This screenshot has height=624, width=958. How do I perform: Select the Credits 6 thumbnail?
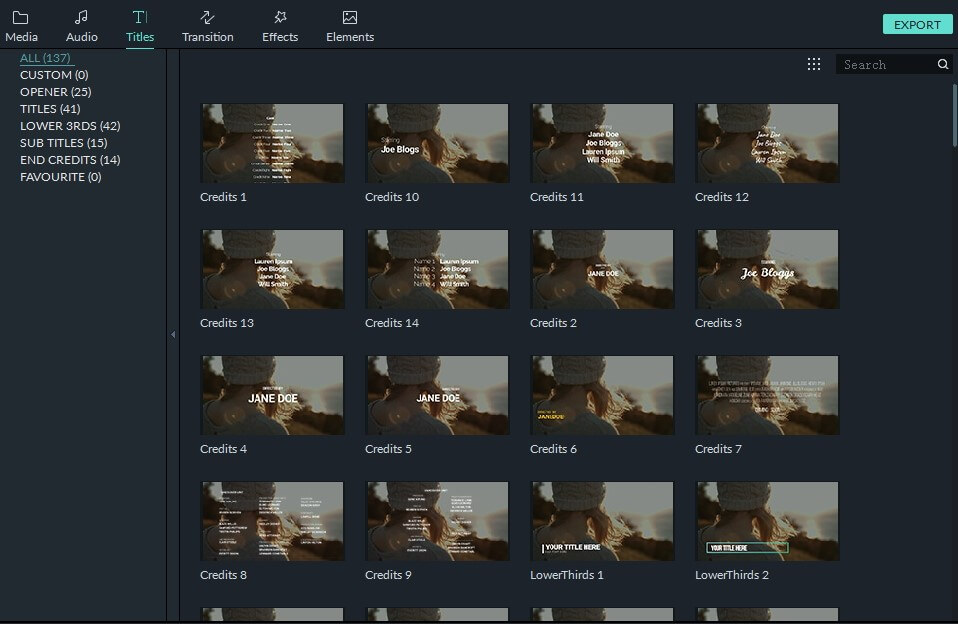(x=602, y=395)
